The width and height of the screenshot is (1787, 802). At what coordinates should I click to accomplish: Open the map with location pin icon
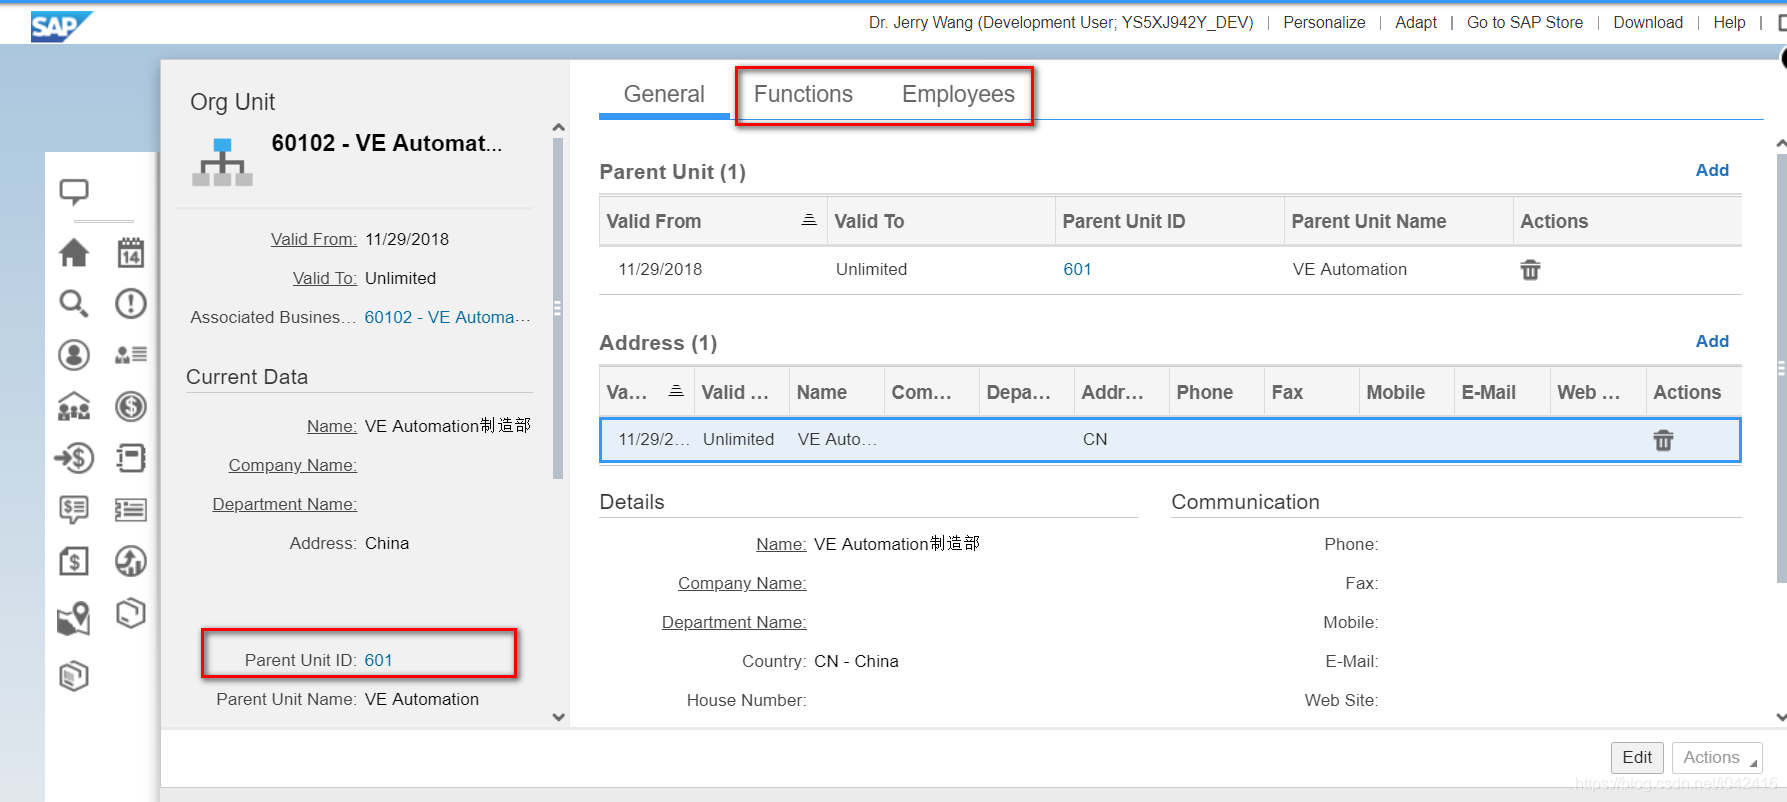click(x=74, y=619)
